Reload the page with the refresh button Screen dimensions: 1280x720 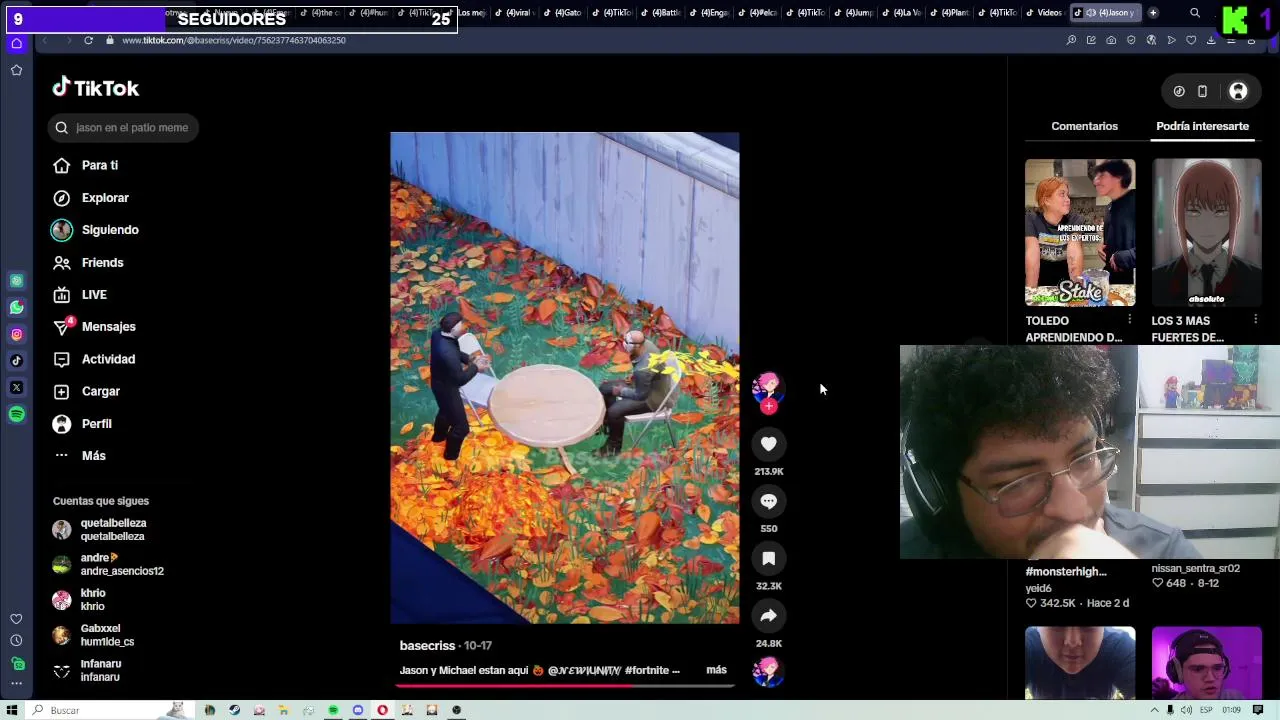tap(88, 40)
